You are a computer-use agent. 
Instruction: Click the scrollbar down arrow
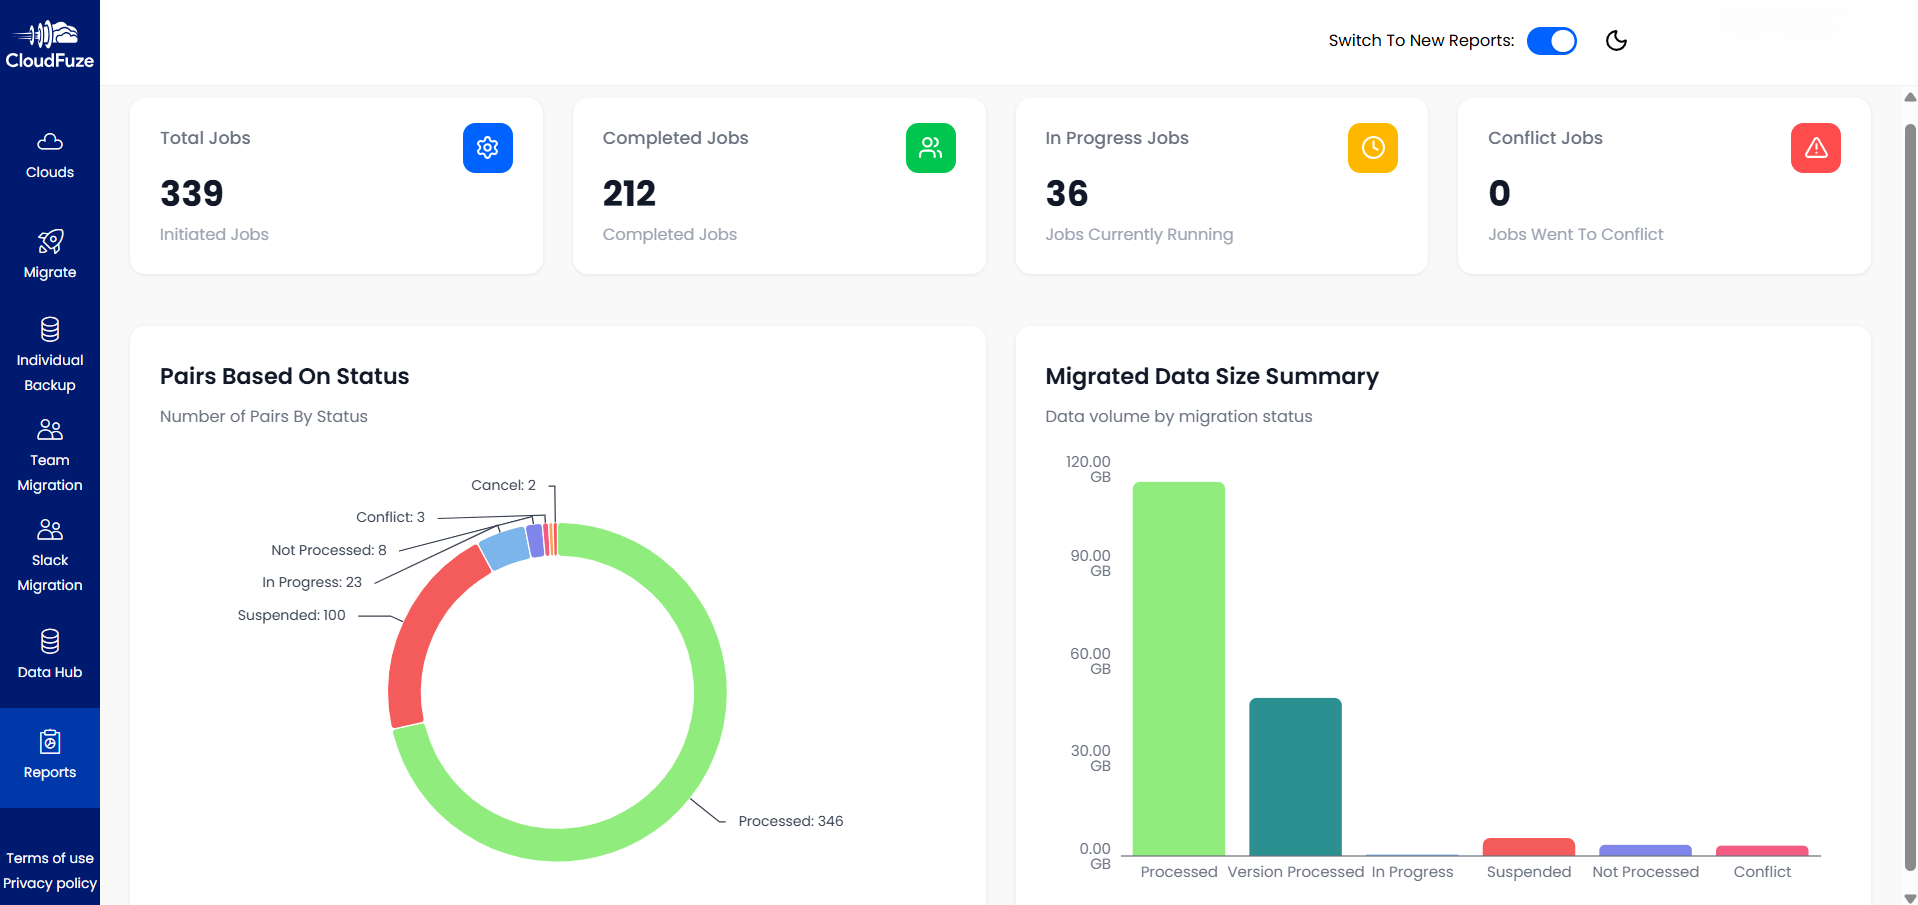coord(1910,898)
